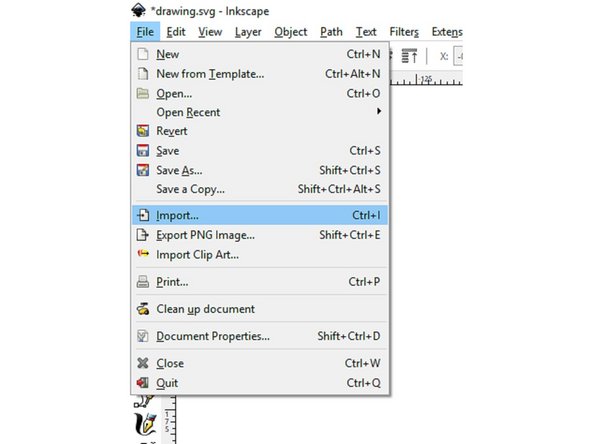This screenshot has height=444, width=592.
Task: Click the Shift+Ctrl+D shortcut text
Action: click(348, 336)
